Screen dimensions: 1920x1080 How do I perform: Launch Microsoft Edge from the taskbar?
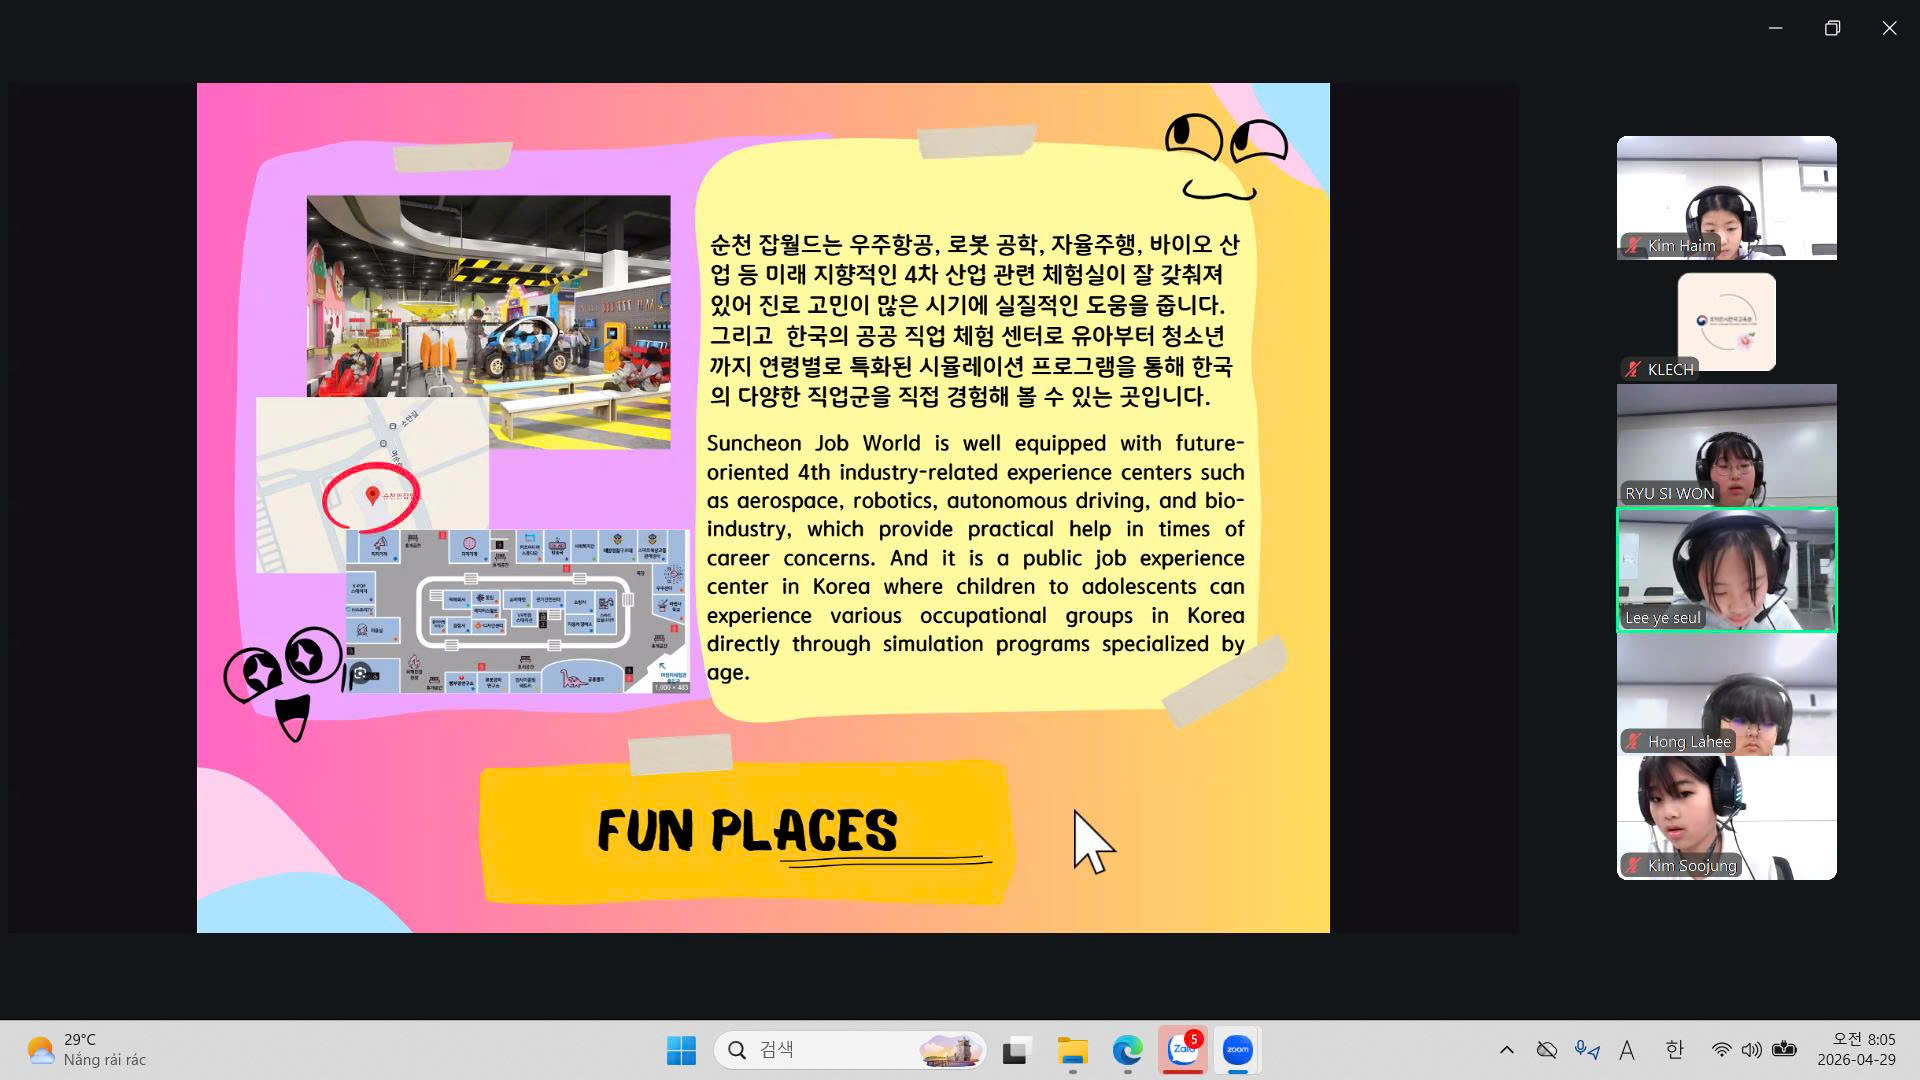[1127, 1050]
